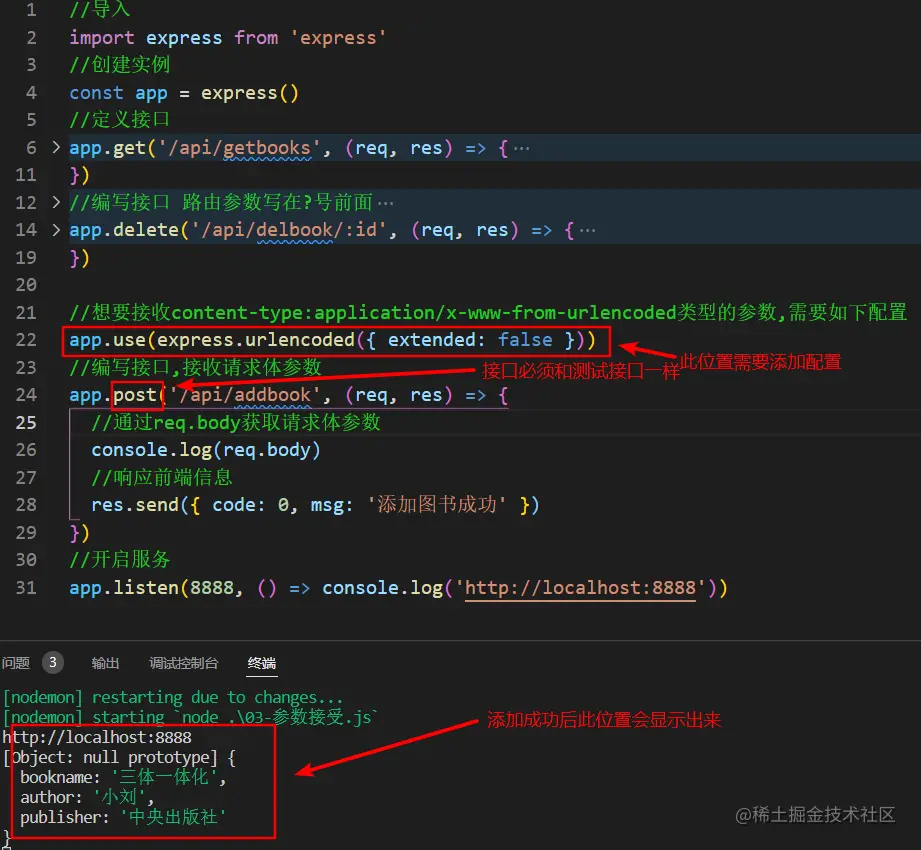Place cursor on 'import express from' line
The width and height of the screenshot is (921, 850).
point(228,38)
